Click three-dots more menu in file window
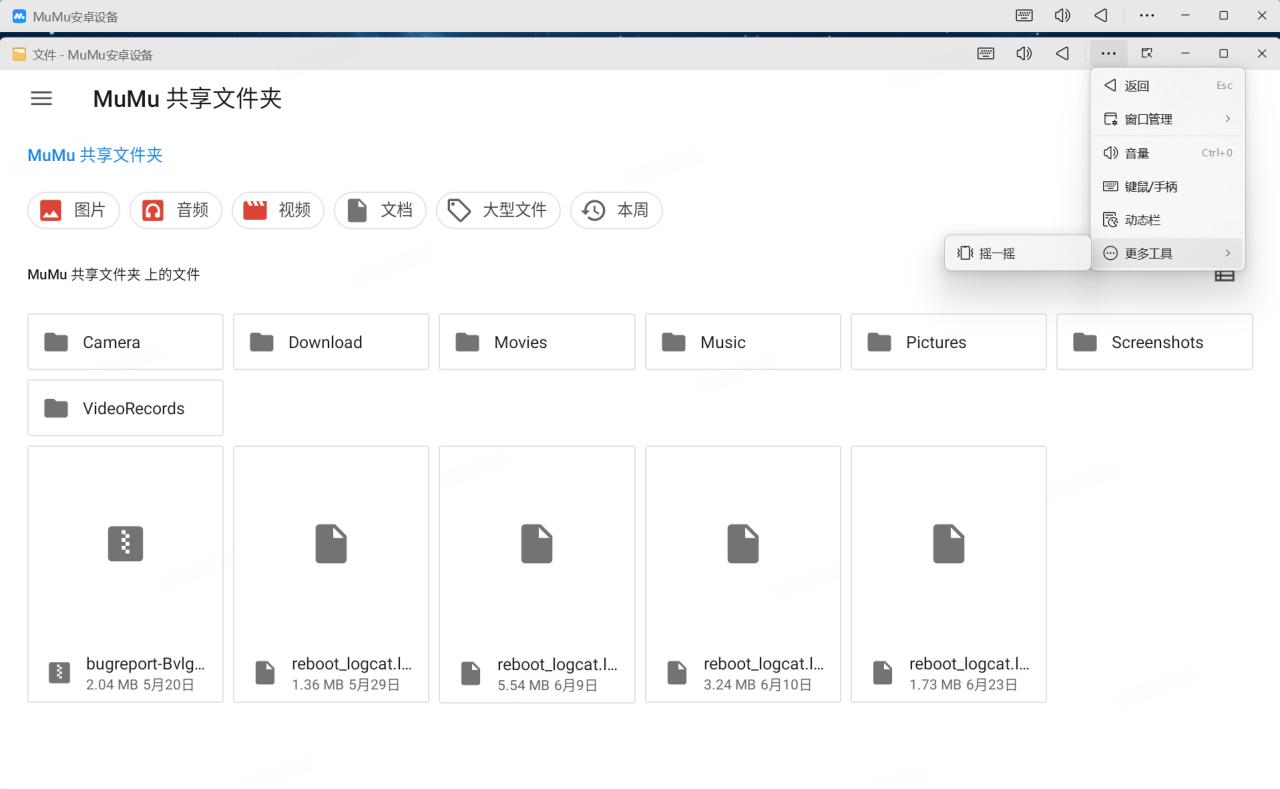 pos(1108,54)
